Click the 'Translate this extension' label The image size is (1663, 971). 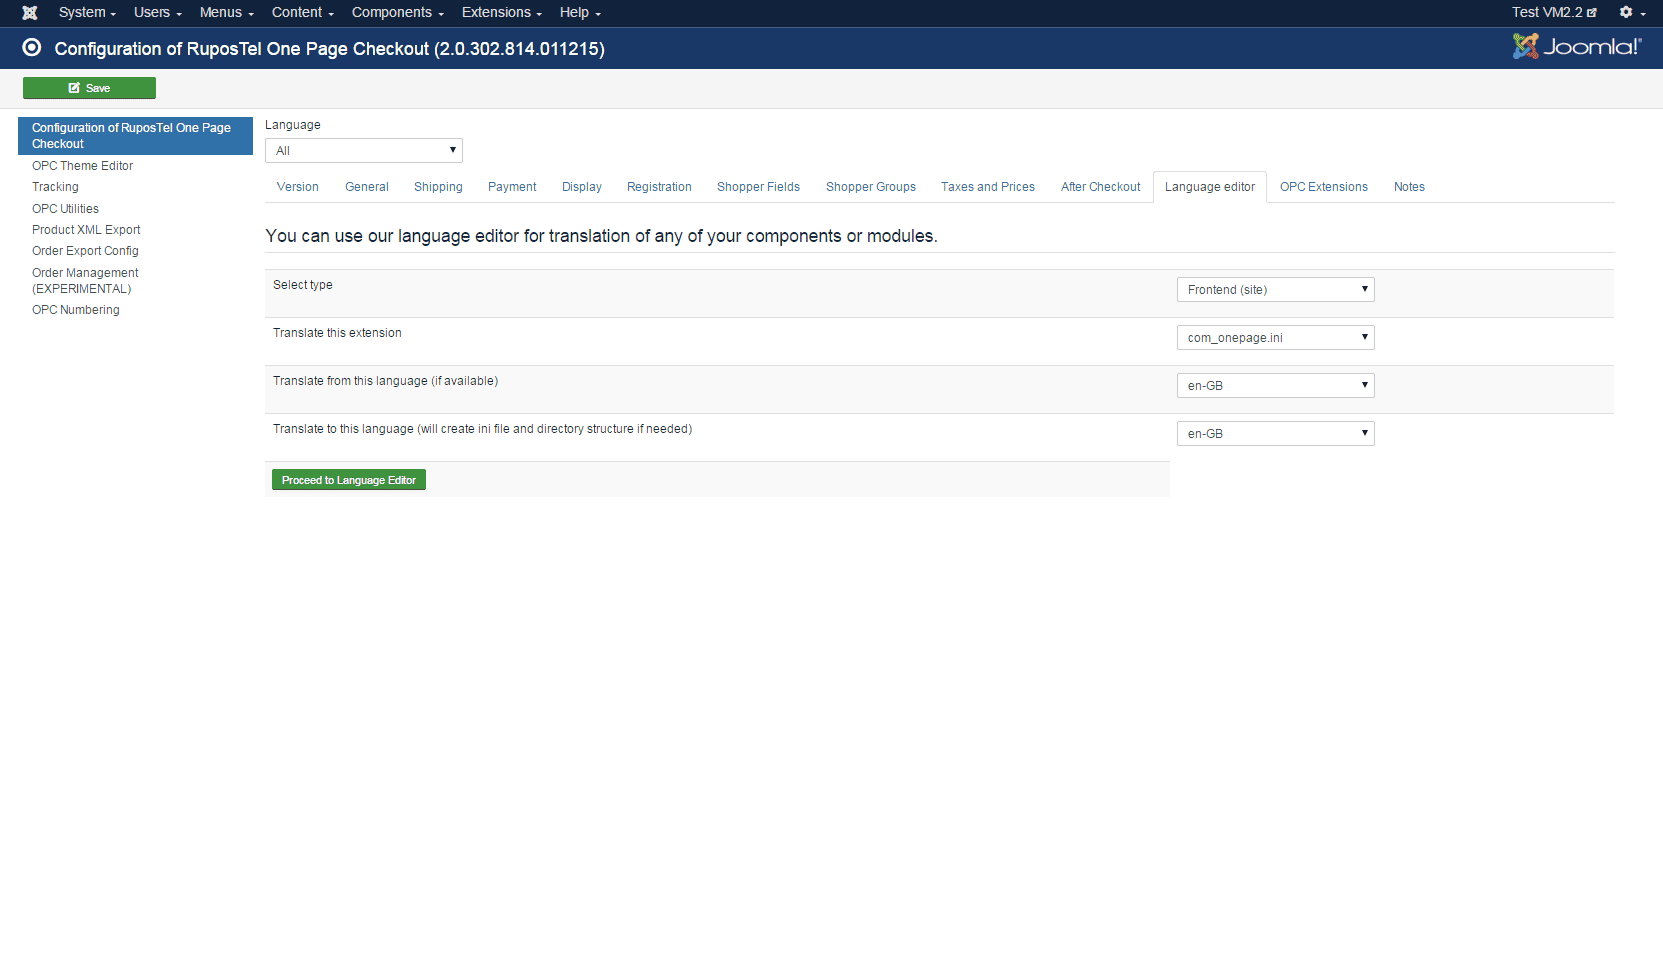point(337,333)
